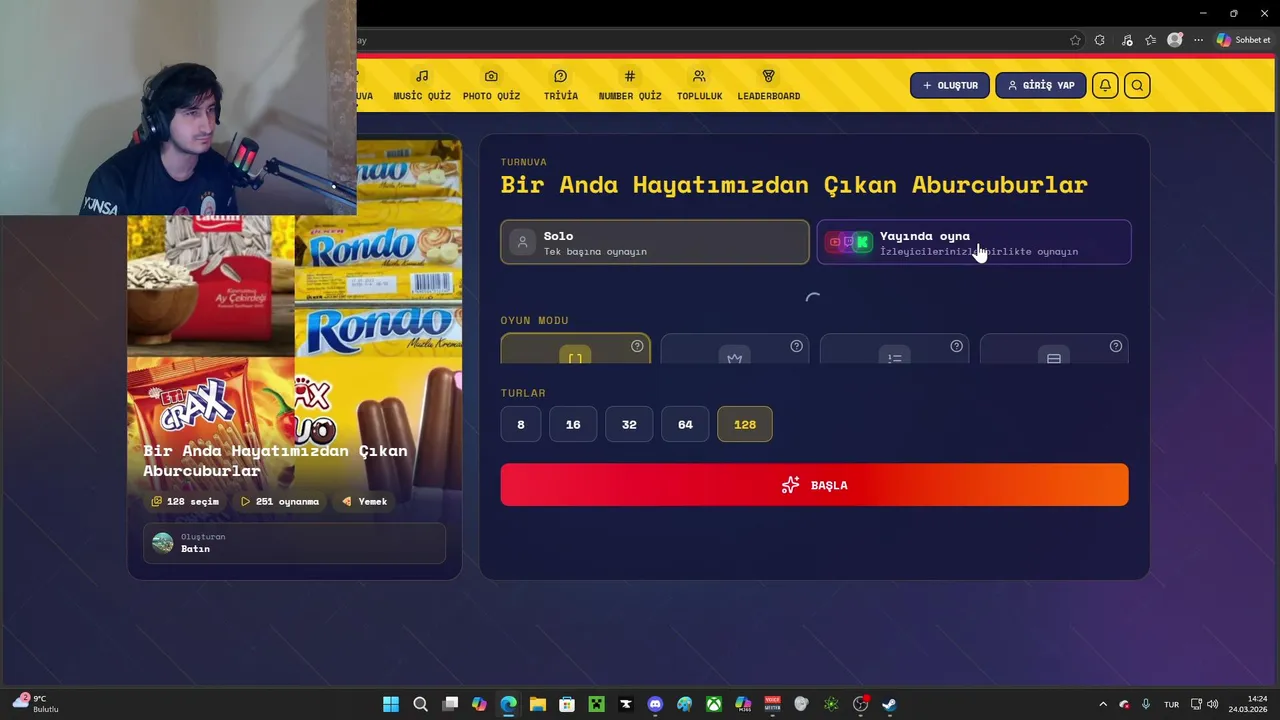This screenshot has height=720, width=1280.
Task: Switch the TUR keyboard language
Action: [1171, 704]
